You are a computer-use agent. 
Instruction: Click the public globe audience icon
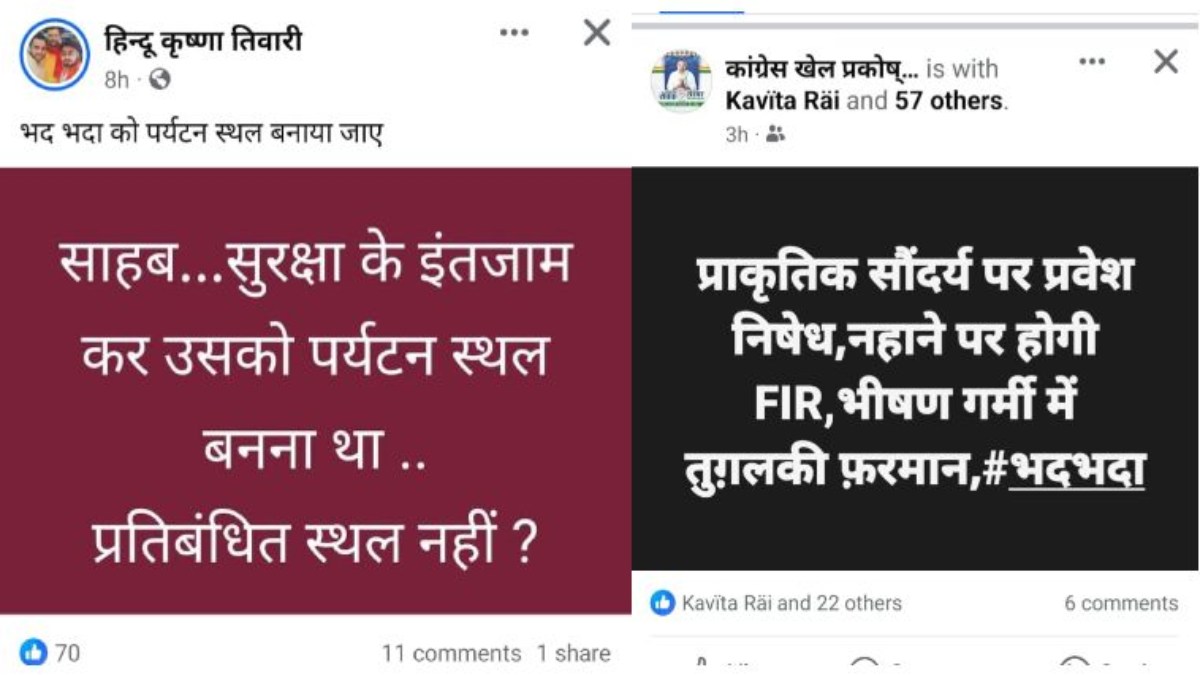pyautogui.click(x=160, y=79)
